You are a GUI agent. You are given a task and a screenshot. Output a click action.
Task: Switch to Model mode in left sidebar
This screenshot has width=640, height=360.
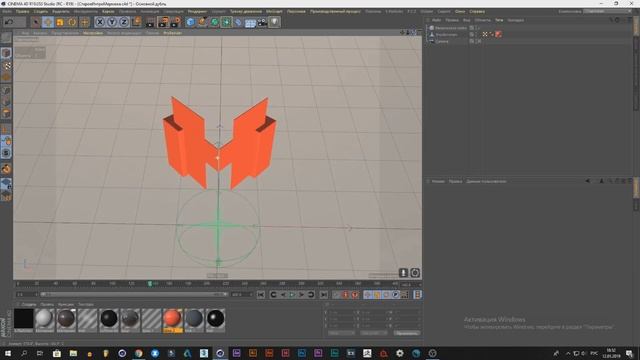6,53
